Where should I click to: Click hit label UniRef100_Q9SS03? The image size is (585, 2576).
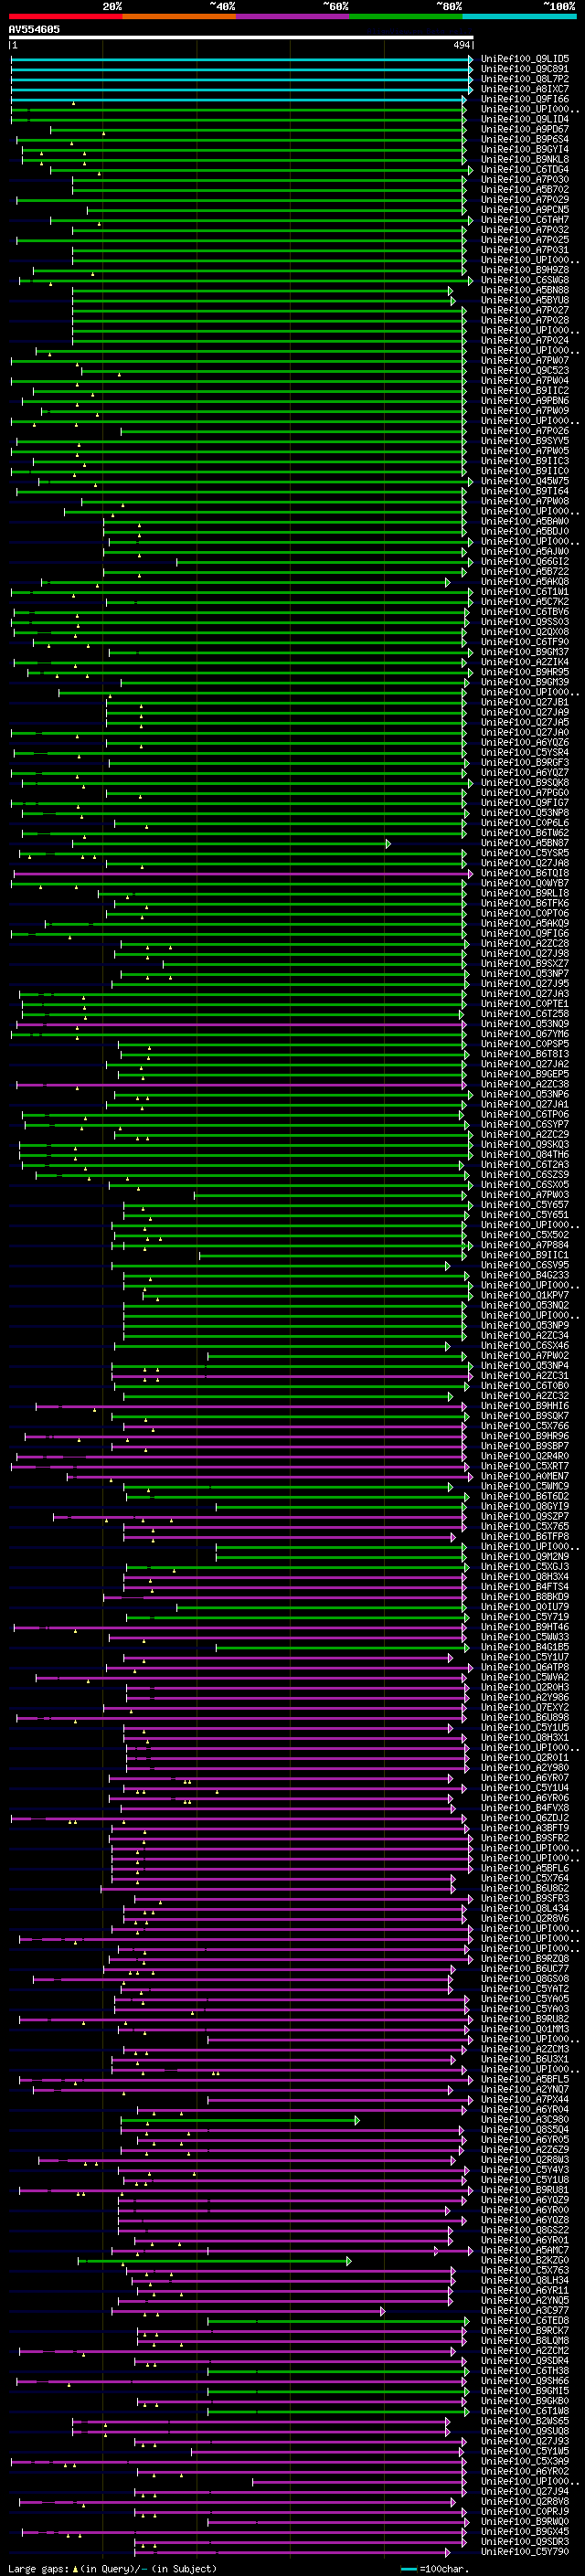point(525,622)
